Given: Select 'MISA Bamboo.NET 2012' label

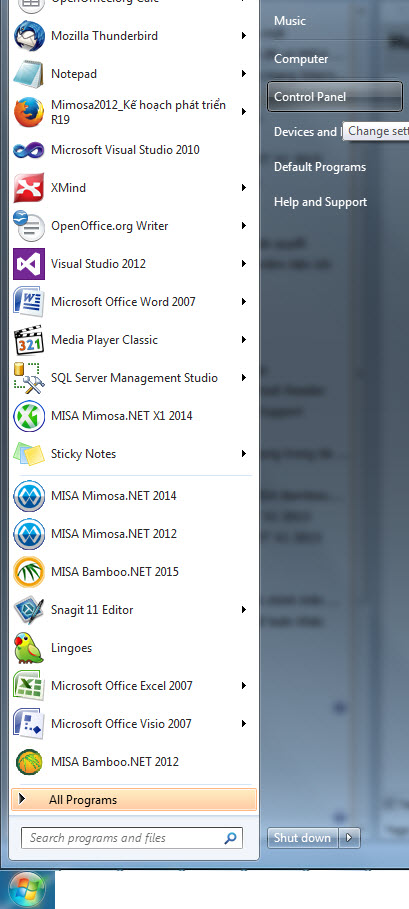Looking at the screenshot, I should pos(115,762).
